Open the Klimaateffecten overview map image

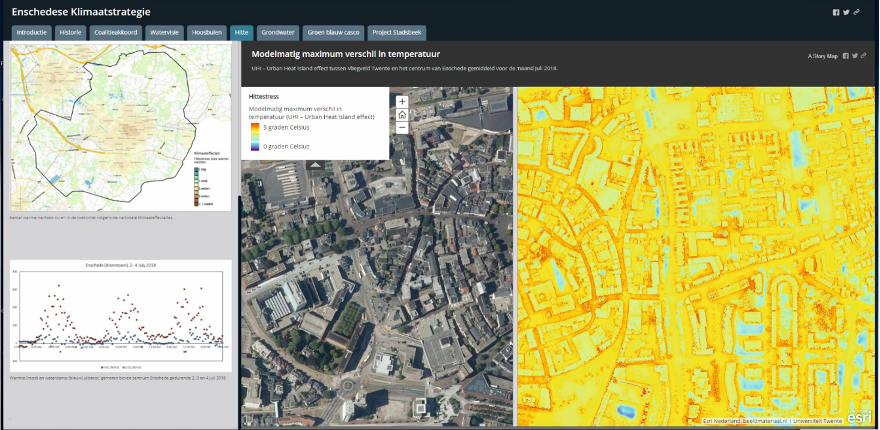pos(120,127)
